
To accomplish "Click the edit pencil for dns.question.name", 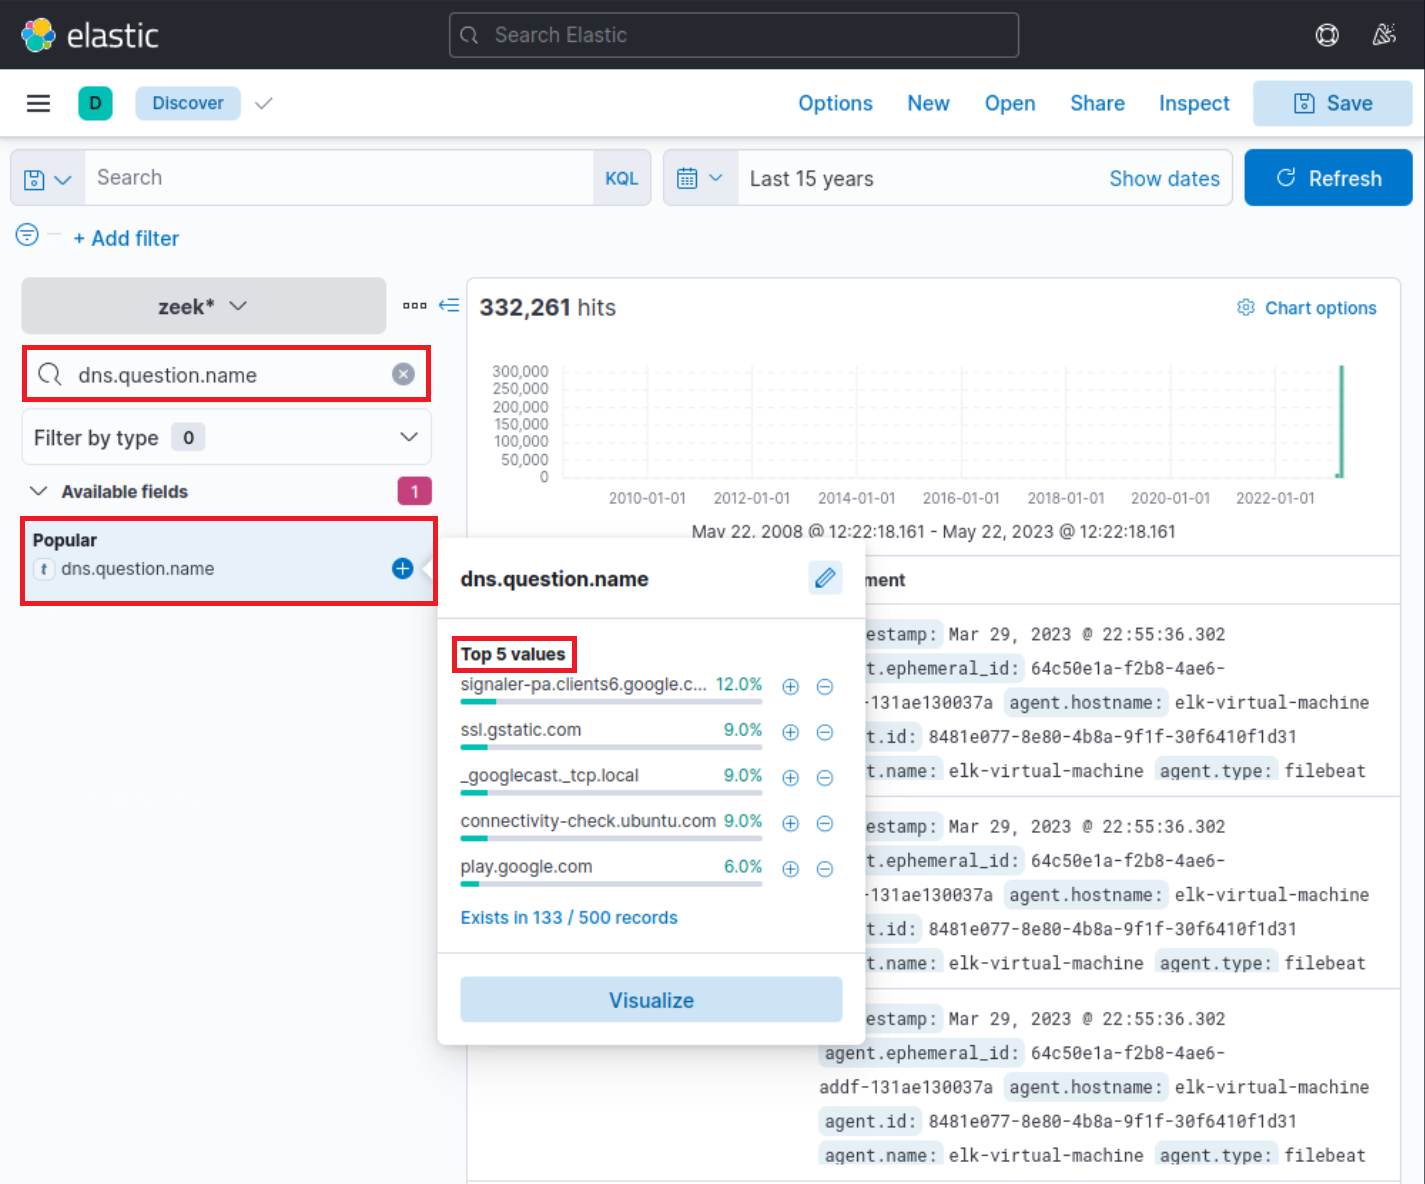I will pyautogui.click(x=824, y=578).
